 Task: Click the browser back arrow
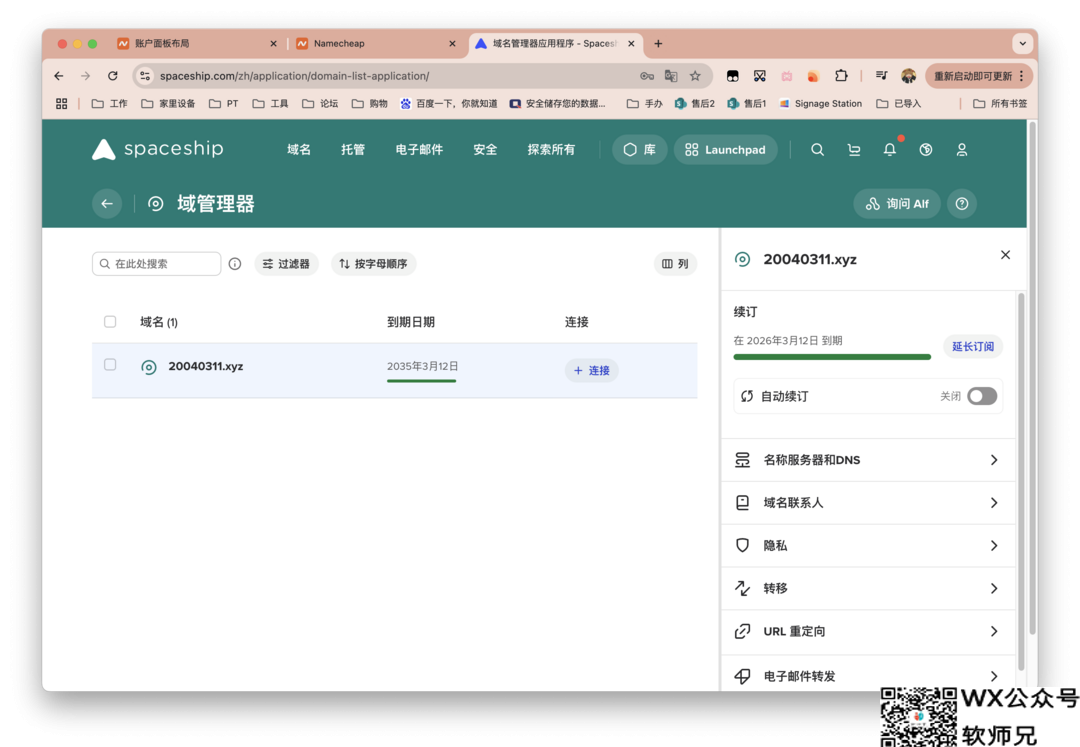59,76
